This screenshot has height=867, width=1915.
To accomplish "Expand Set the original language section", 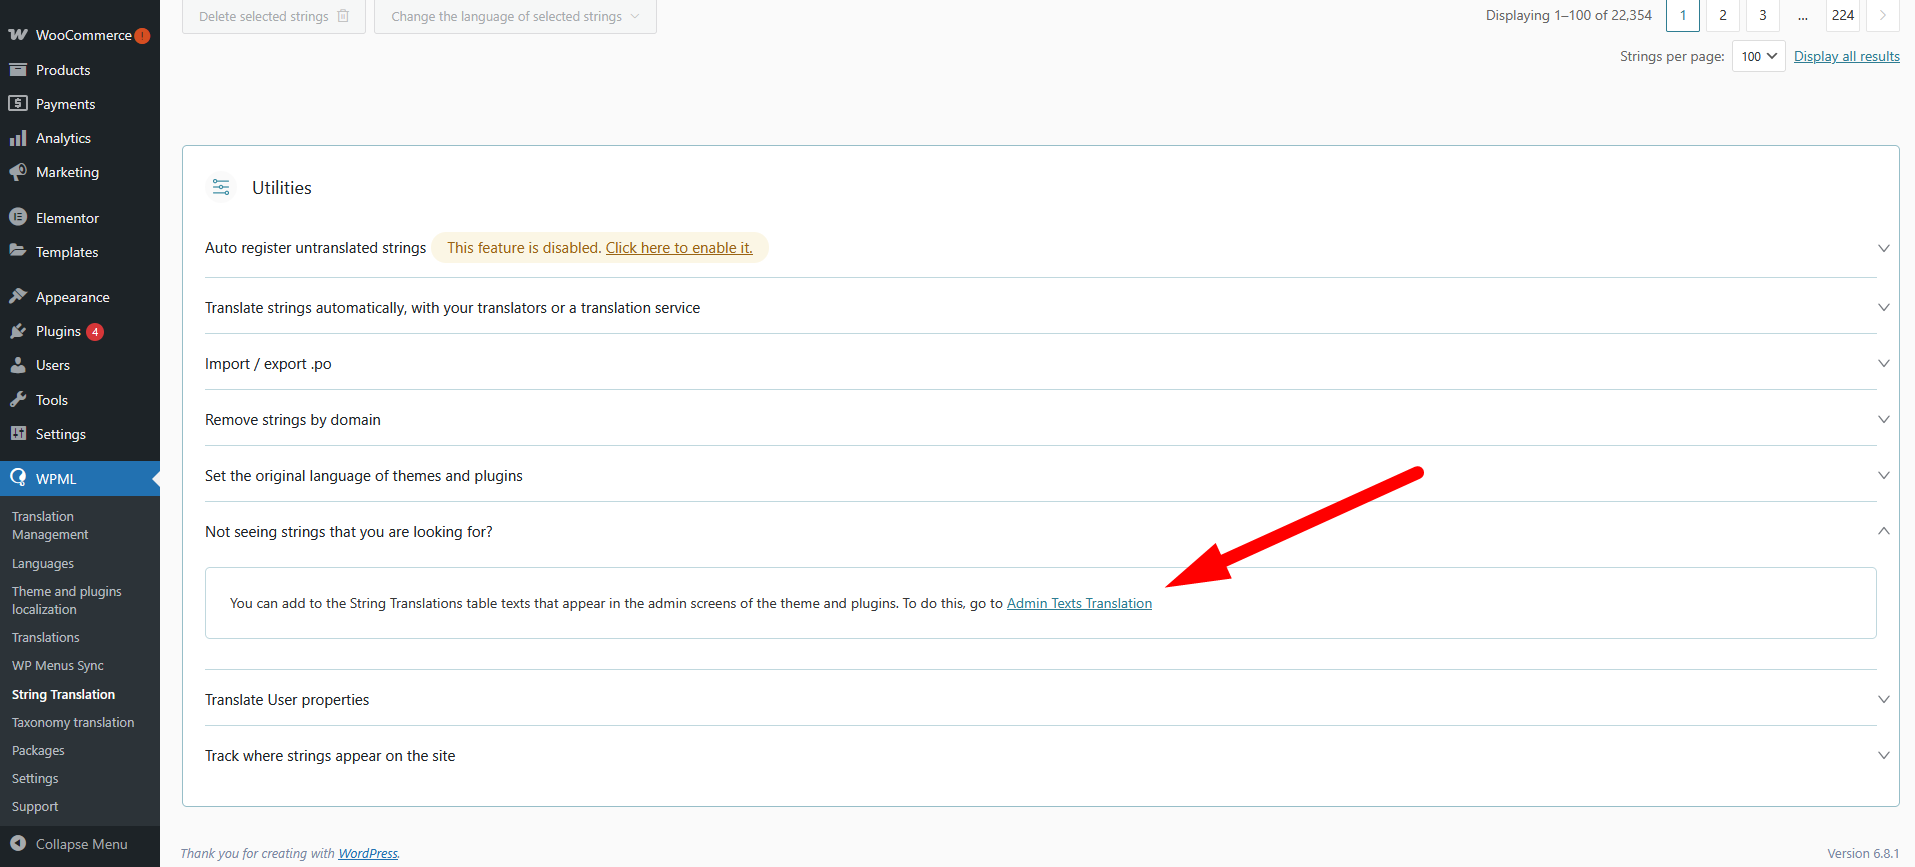I will tap(1883, 476).
